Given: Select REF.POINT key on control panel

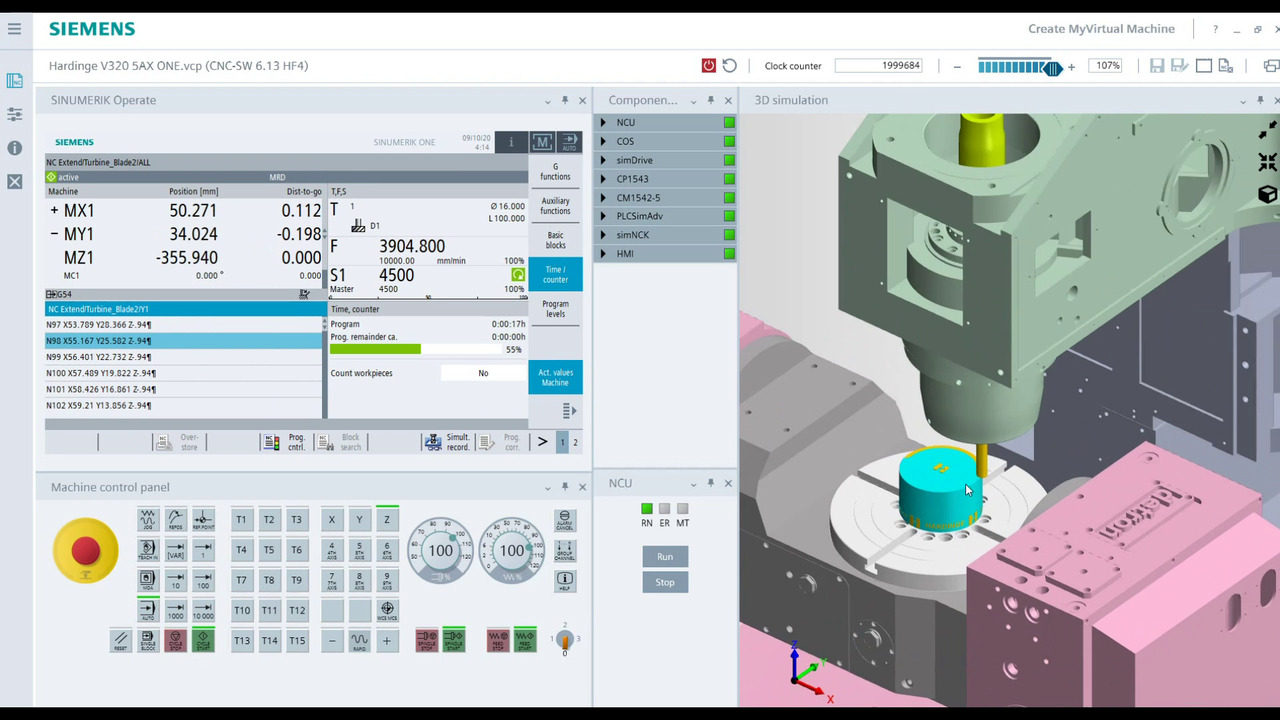Looking at the screenshot, I should coord(203,519).
